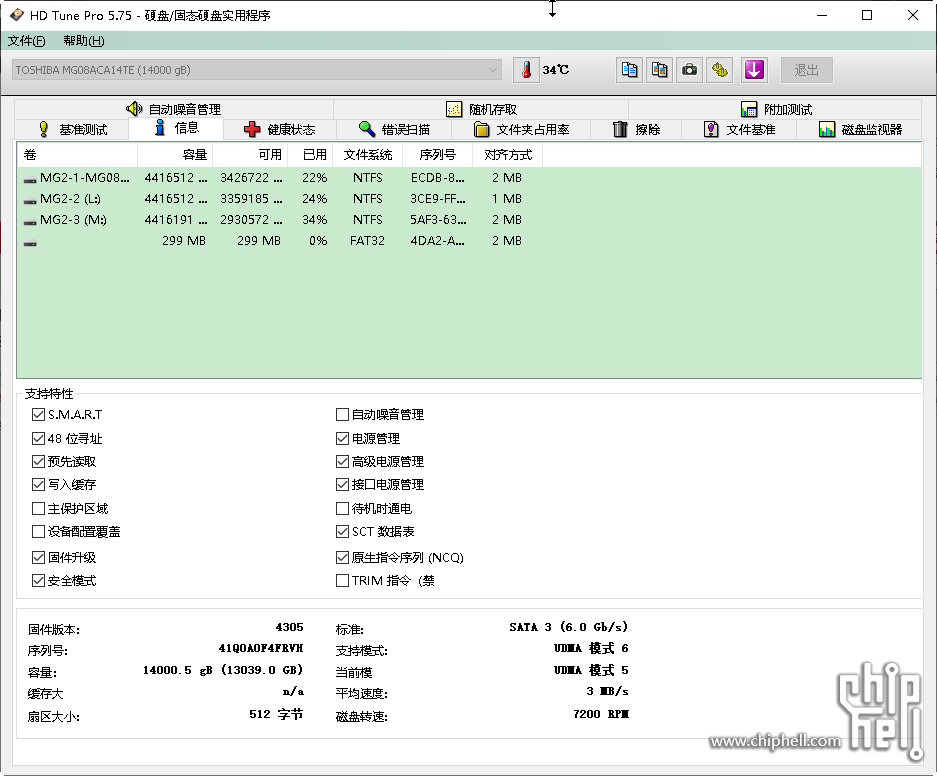Open the options gear icon
The height and width of the screenshot is (776, 937).
click(719, 70)
